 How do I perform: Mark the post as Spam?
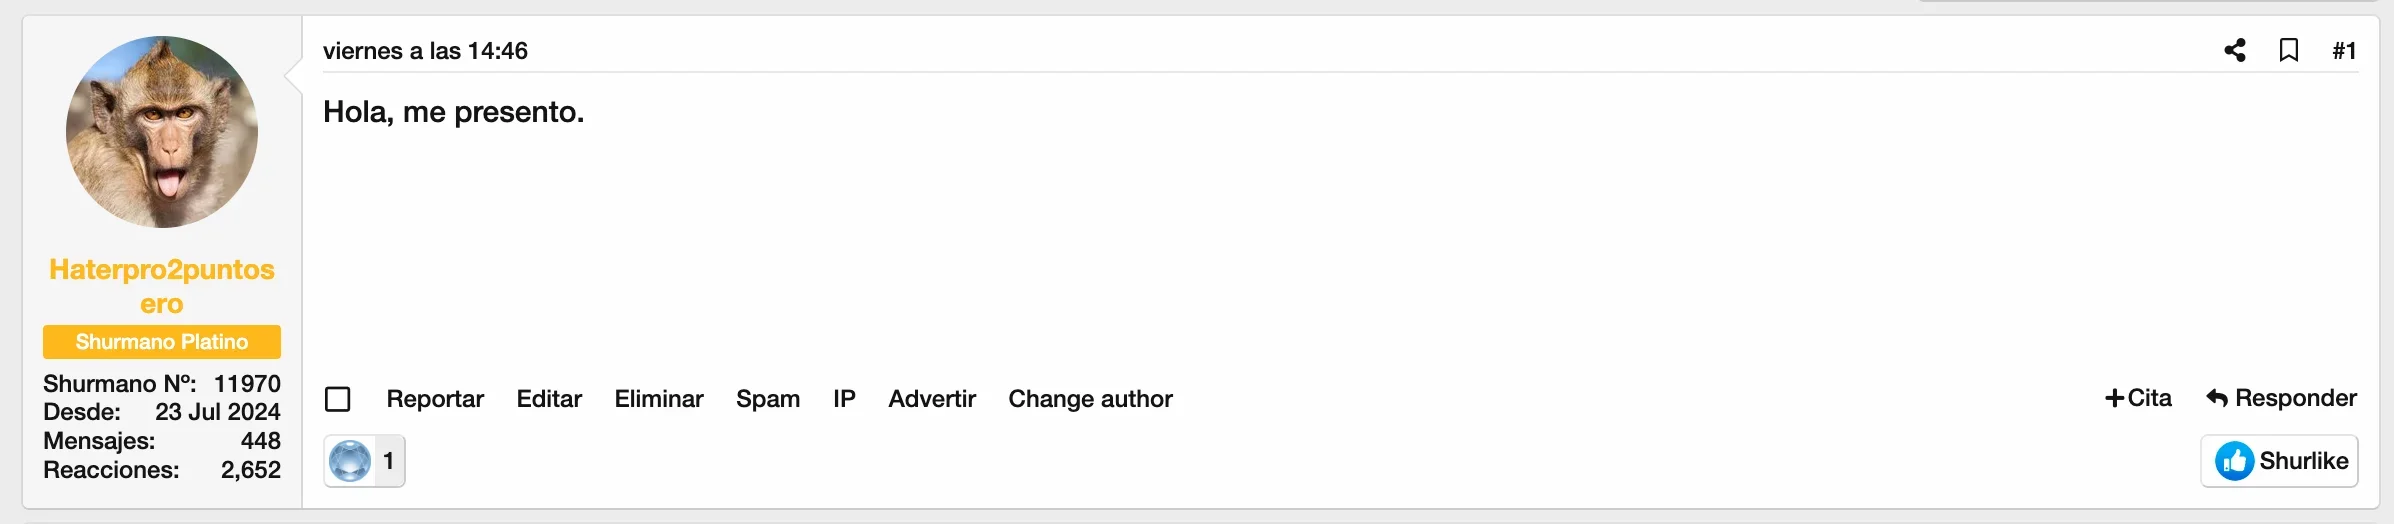[x=768, y=399]
